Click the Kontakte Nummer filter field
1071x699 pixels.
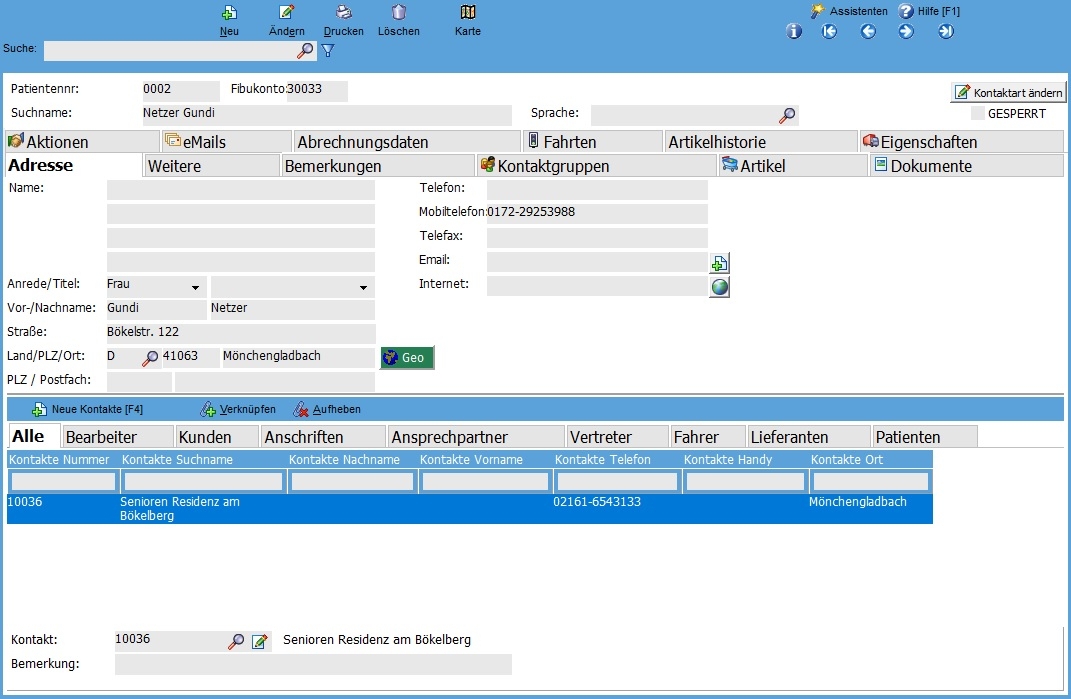pos(63,482)
